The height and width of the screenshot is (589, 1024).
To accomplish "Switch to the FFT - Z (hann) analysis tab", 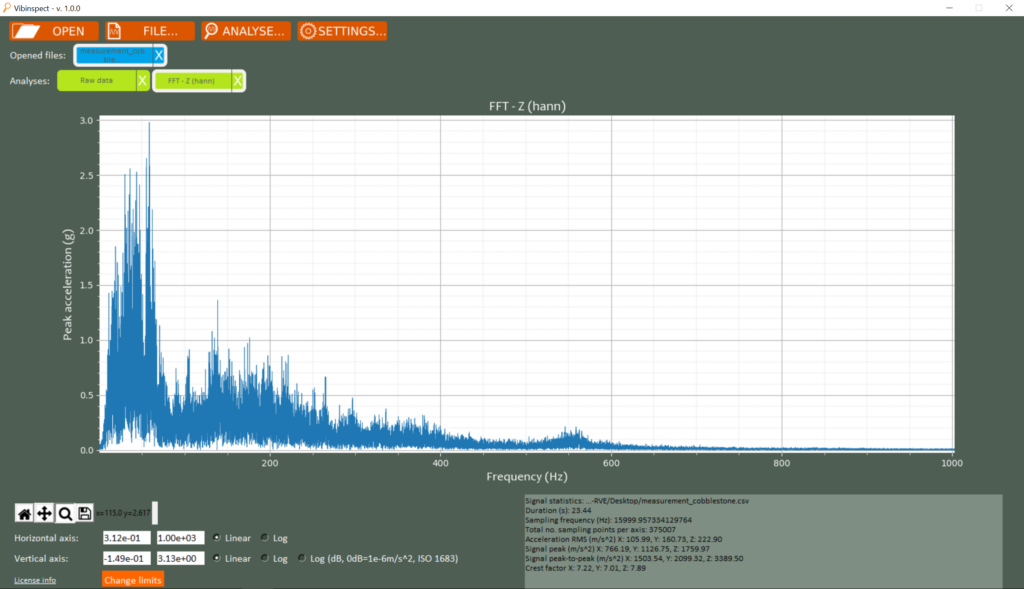I will pyautogui.click(x=193, y=79).
